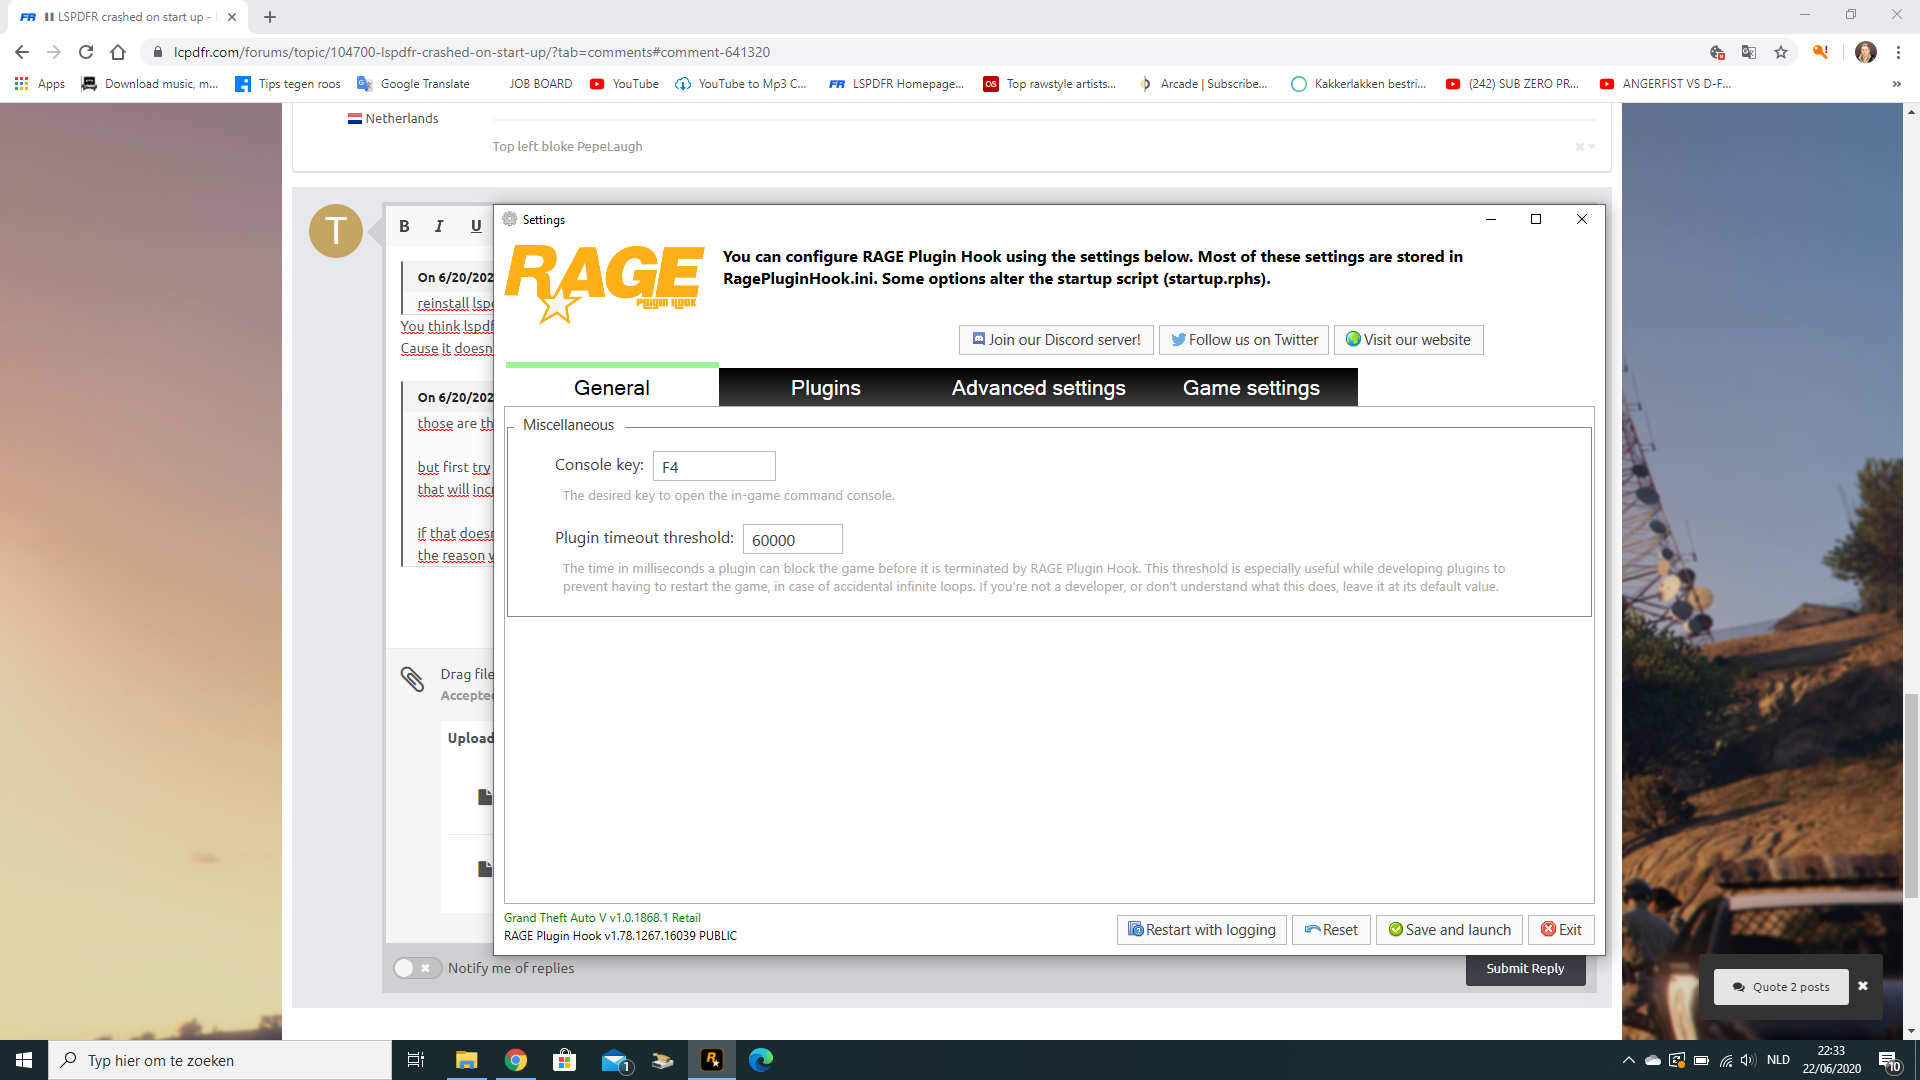Click Restart with logging button
1920x1080 pixels.
pos(1201,930)
